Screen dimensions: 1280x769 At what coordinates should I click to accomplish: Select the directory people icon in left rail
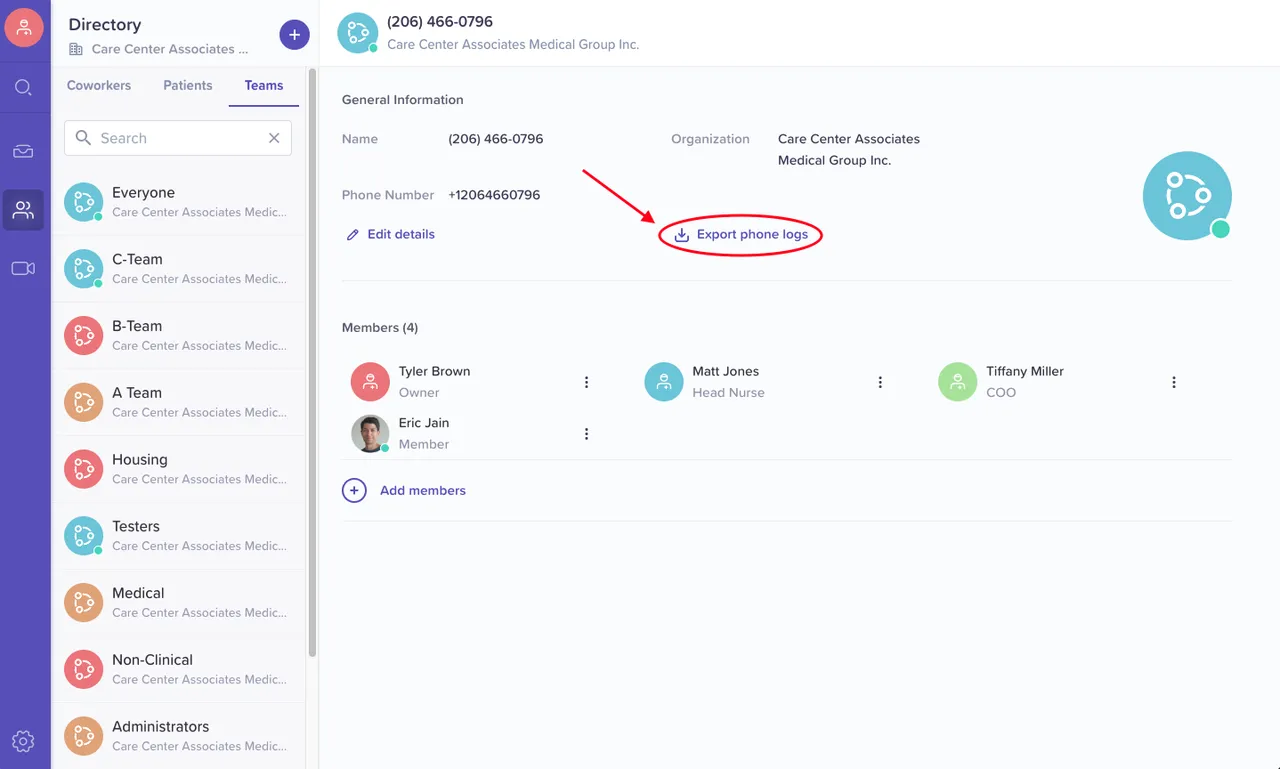point(23,210)
